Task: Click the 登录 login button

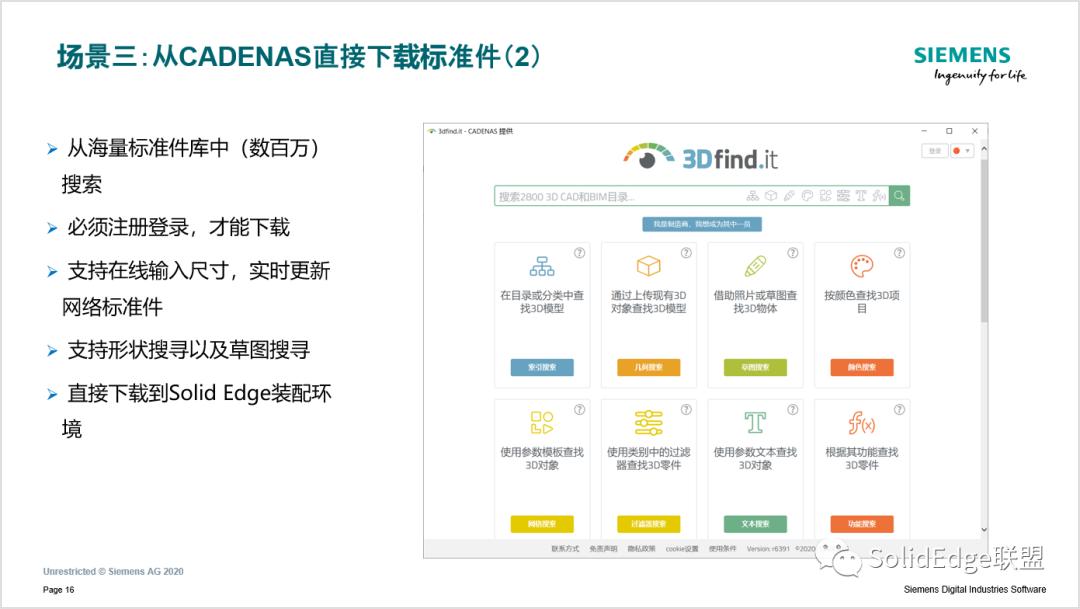Action: 935,151
